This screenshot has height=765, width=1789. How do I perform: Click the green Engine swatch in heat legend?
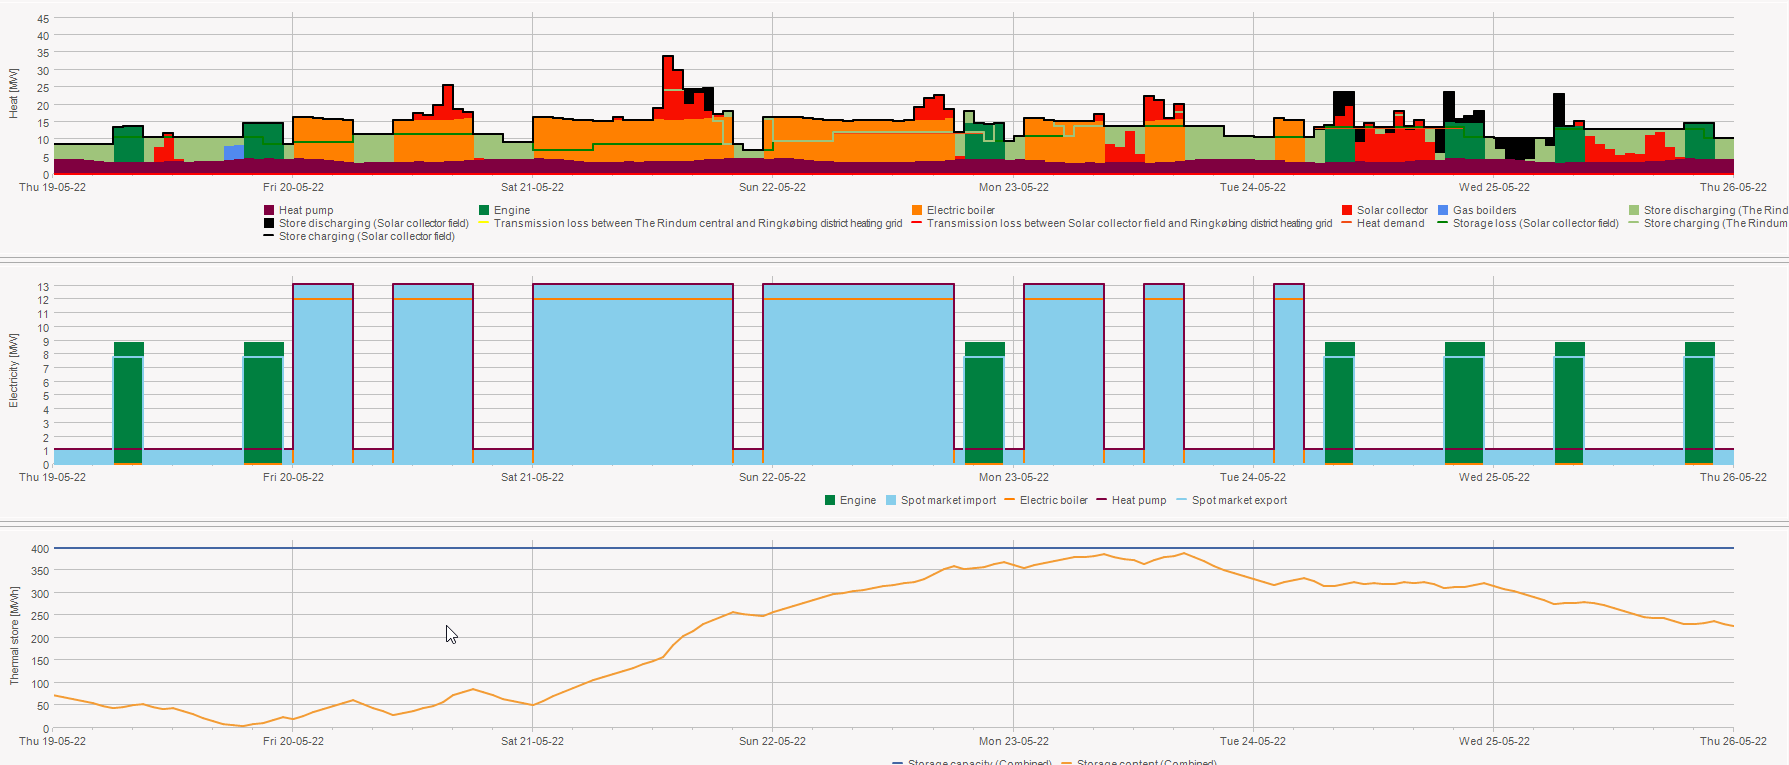pyautogui.click(x=484, y=210)
